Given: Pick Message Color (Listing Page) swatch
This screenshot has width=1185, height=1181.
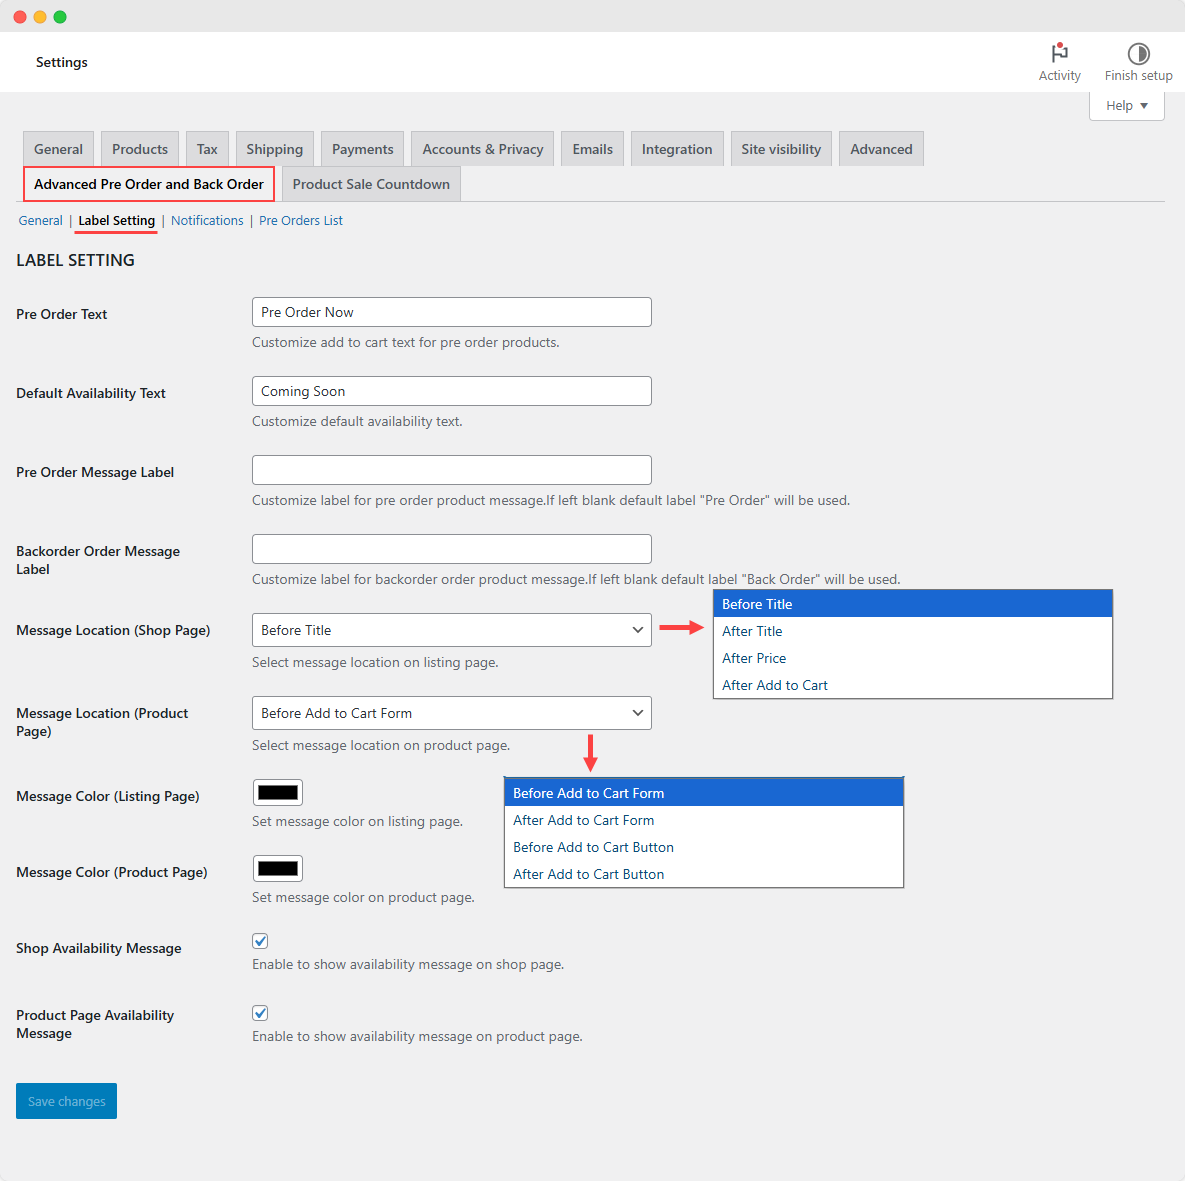Looking at the screenshot, I should tap(277, 793).
